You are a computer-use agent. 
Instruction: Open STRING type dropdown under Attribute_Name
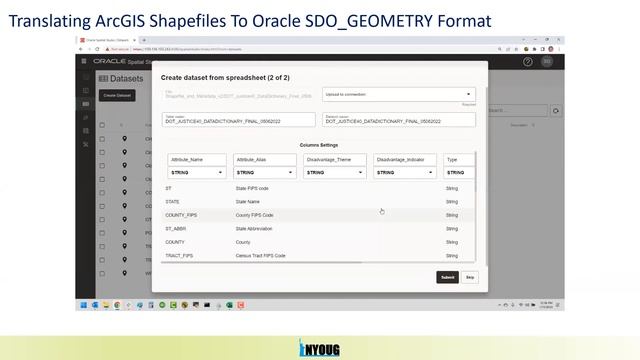(x=197, y=173)
